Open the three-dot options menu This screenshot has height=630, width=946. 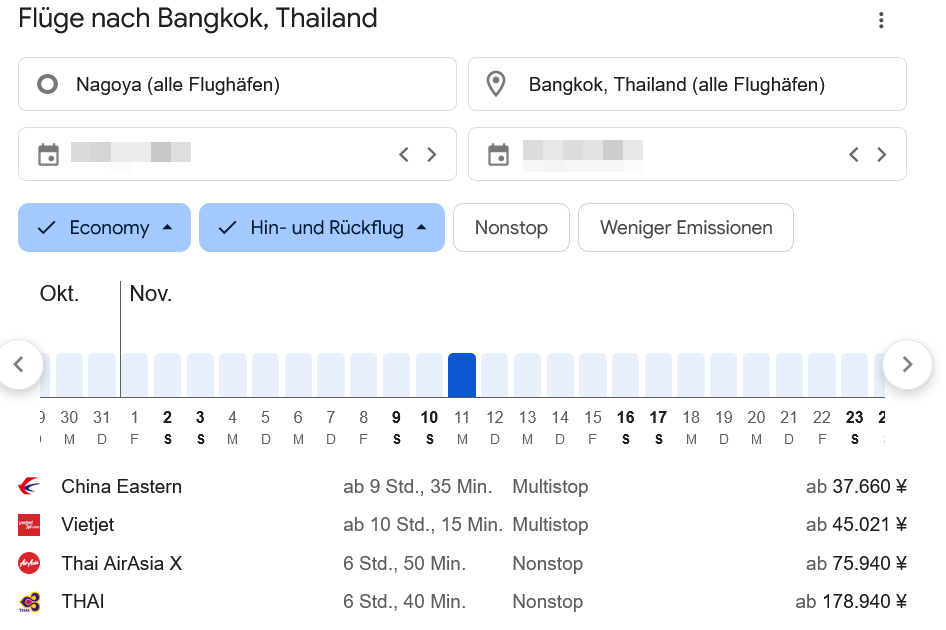[x=881, y=20]
